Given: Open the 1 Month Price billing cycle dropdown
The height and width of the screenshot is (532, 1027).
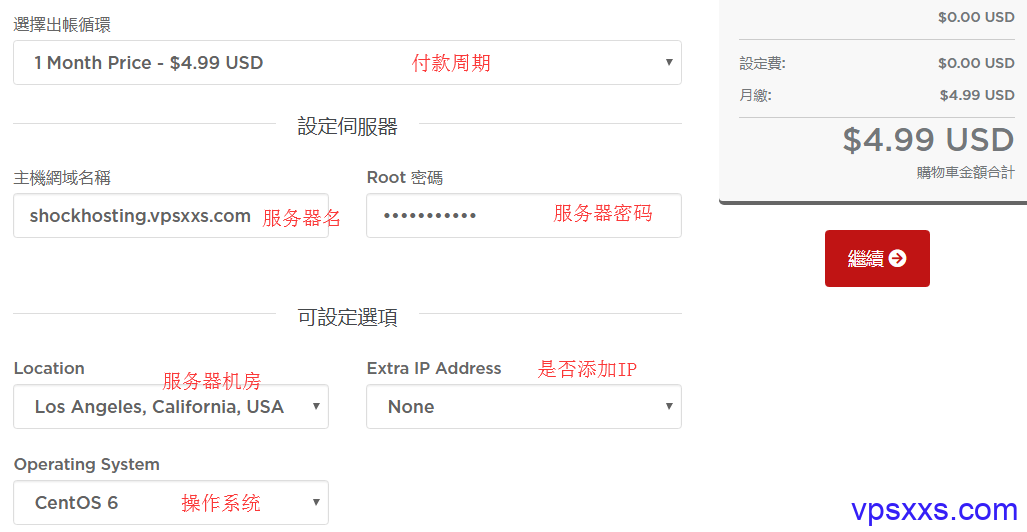Looking at the screenshot, I should click(347, 63).
